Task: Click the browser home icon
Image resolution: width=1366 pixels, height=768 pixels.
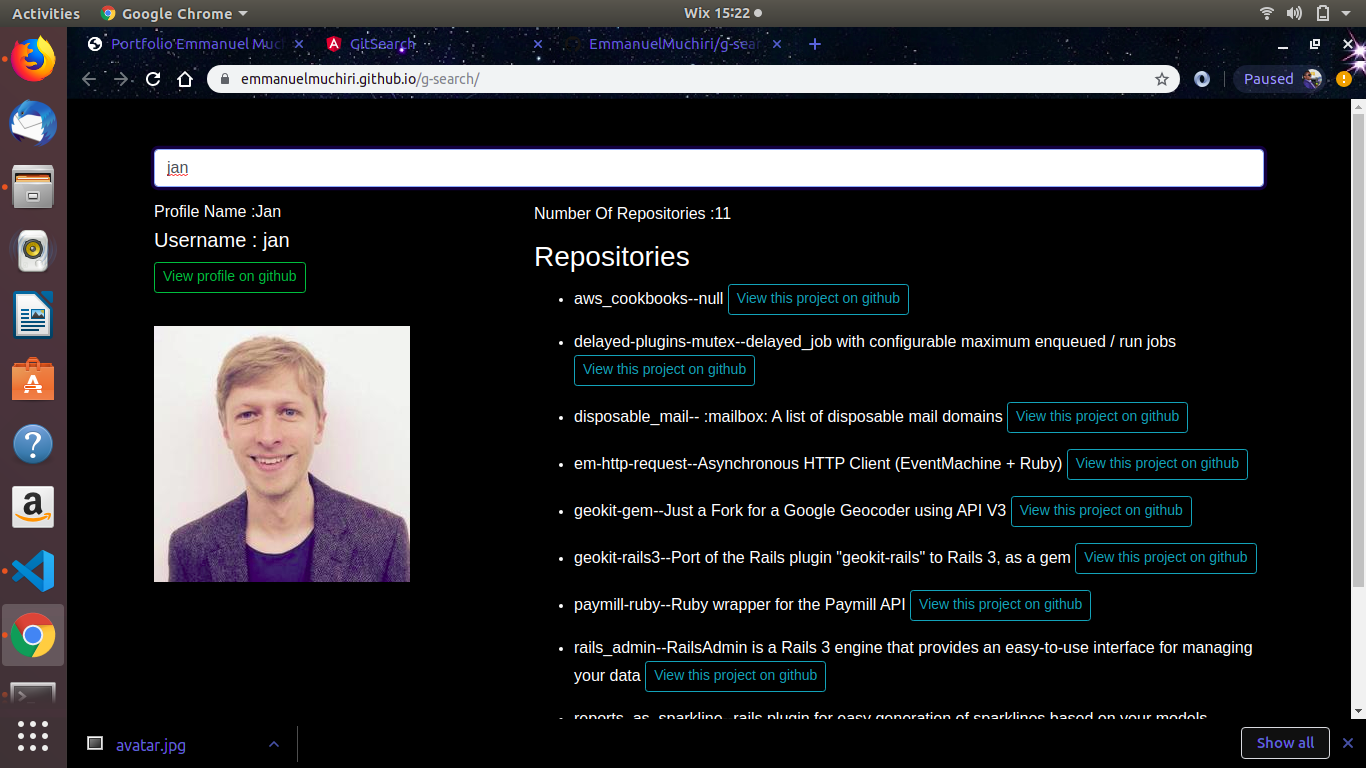Action: tap(184, 79)
